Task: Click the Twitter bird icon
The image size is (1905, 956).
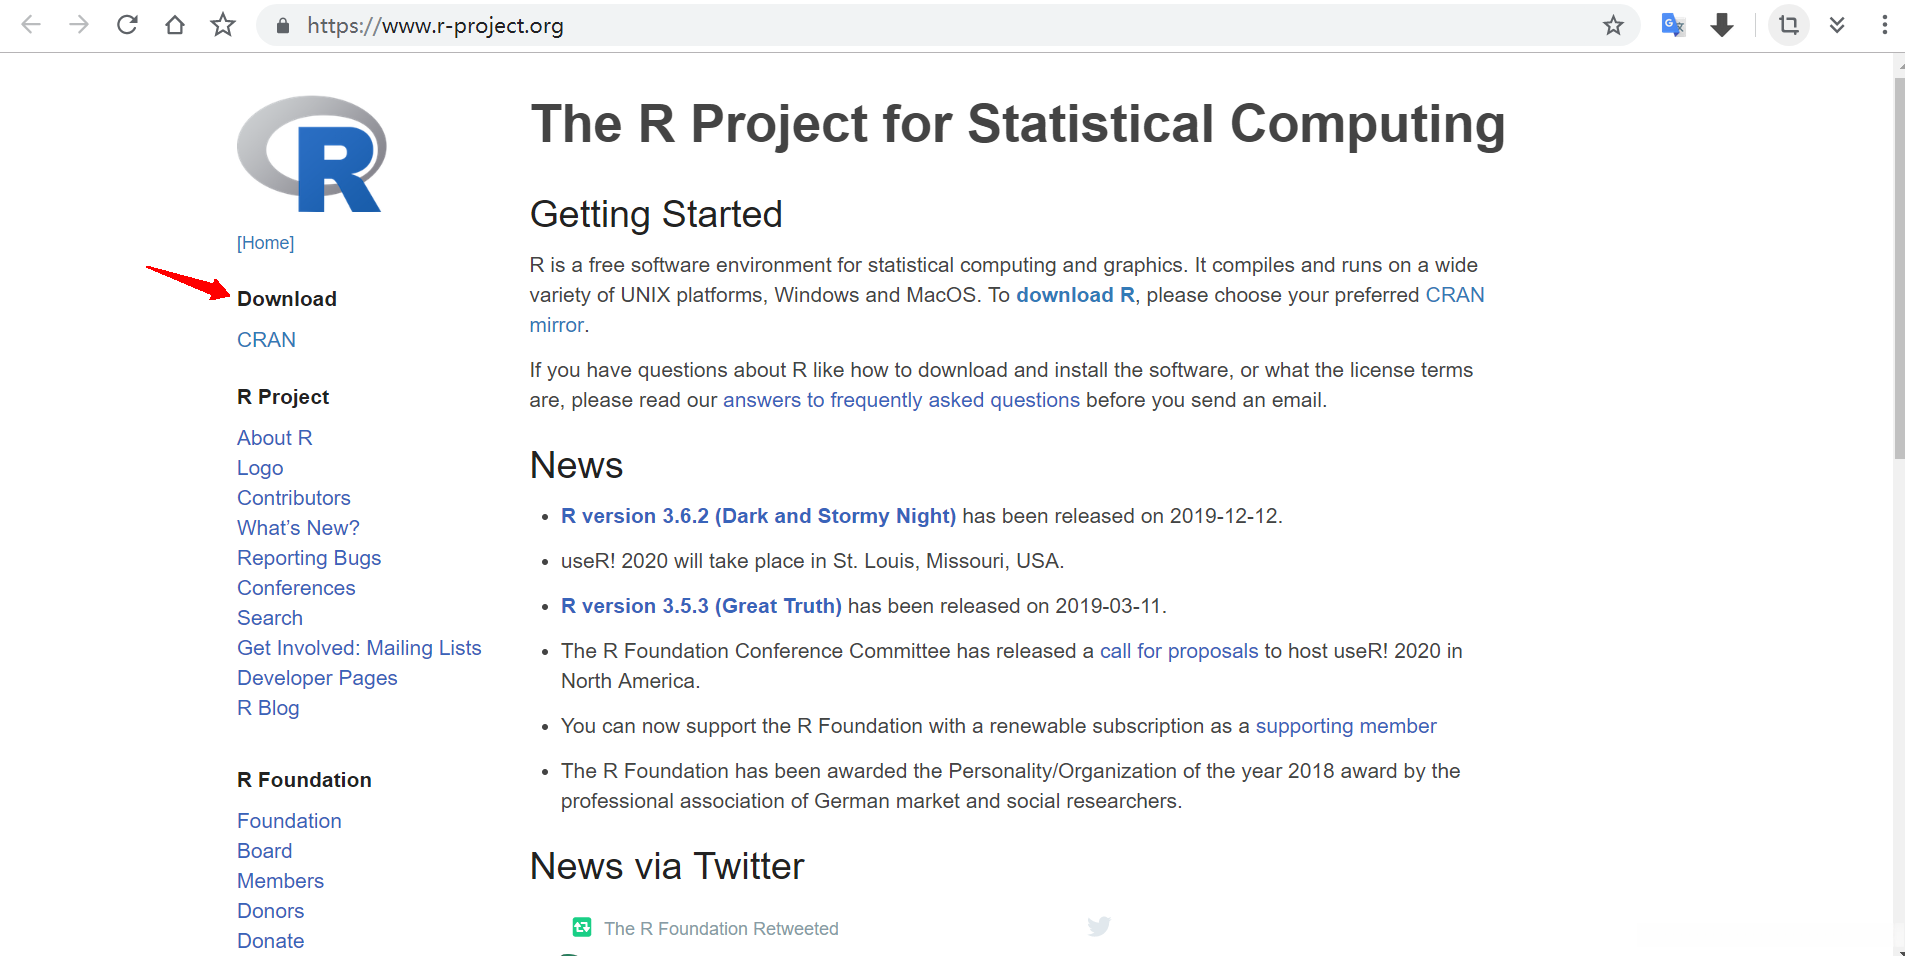Action: (1099, 927)
